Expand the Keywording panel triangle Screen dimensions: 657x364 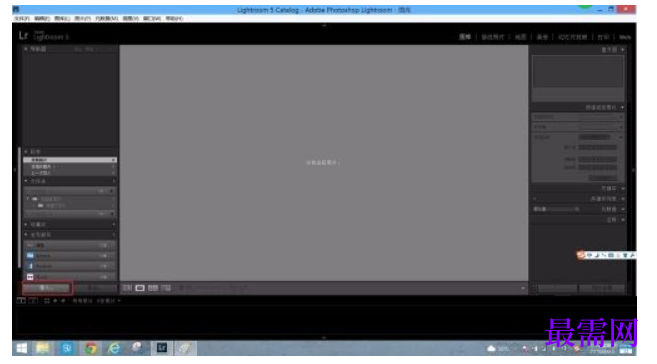click(x=623, y=188)
